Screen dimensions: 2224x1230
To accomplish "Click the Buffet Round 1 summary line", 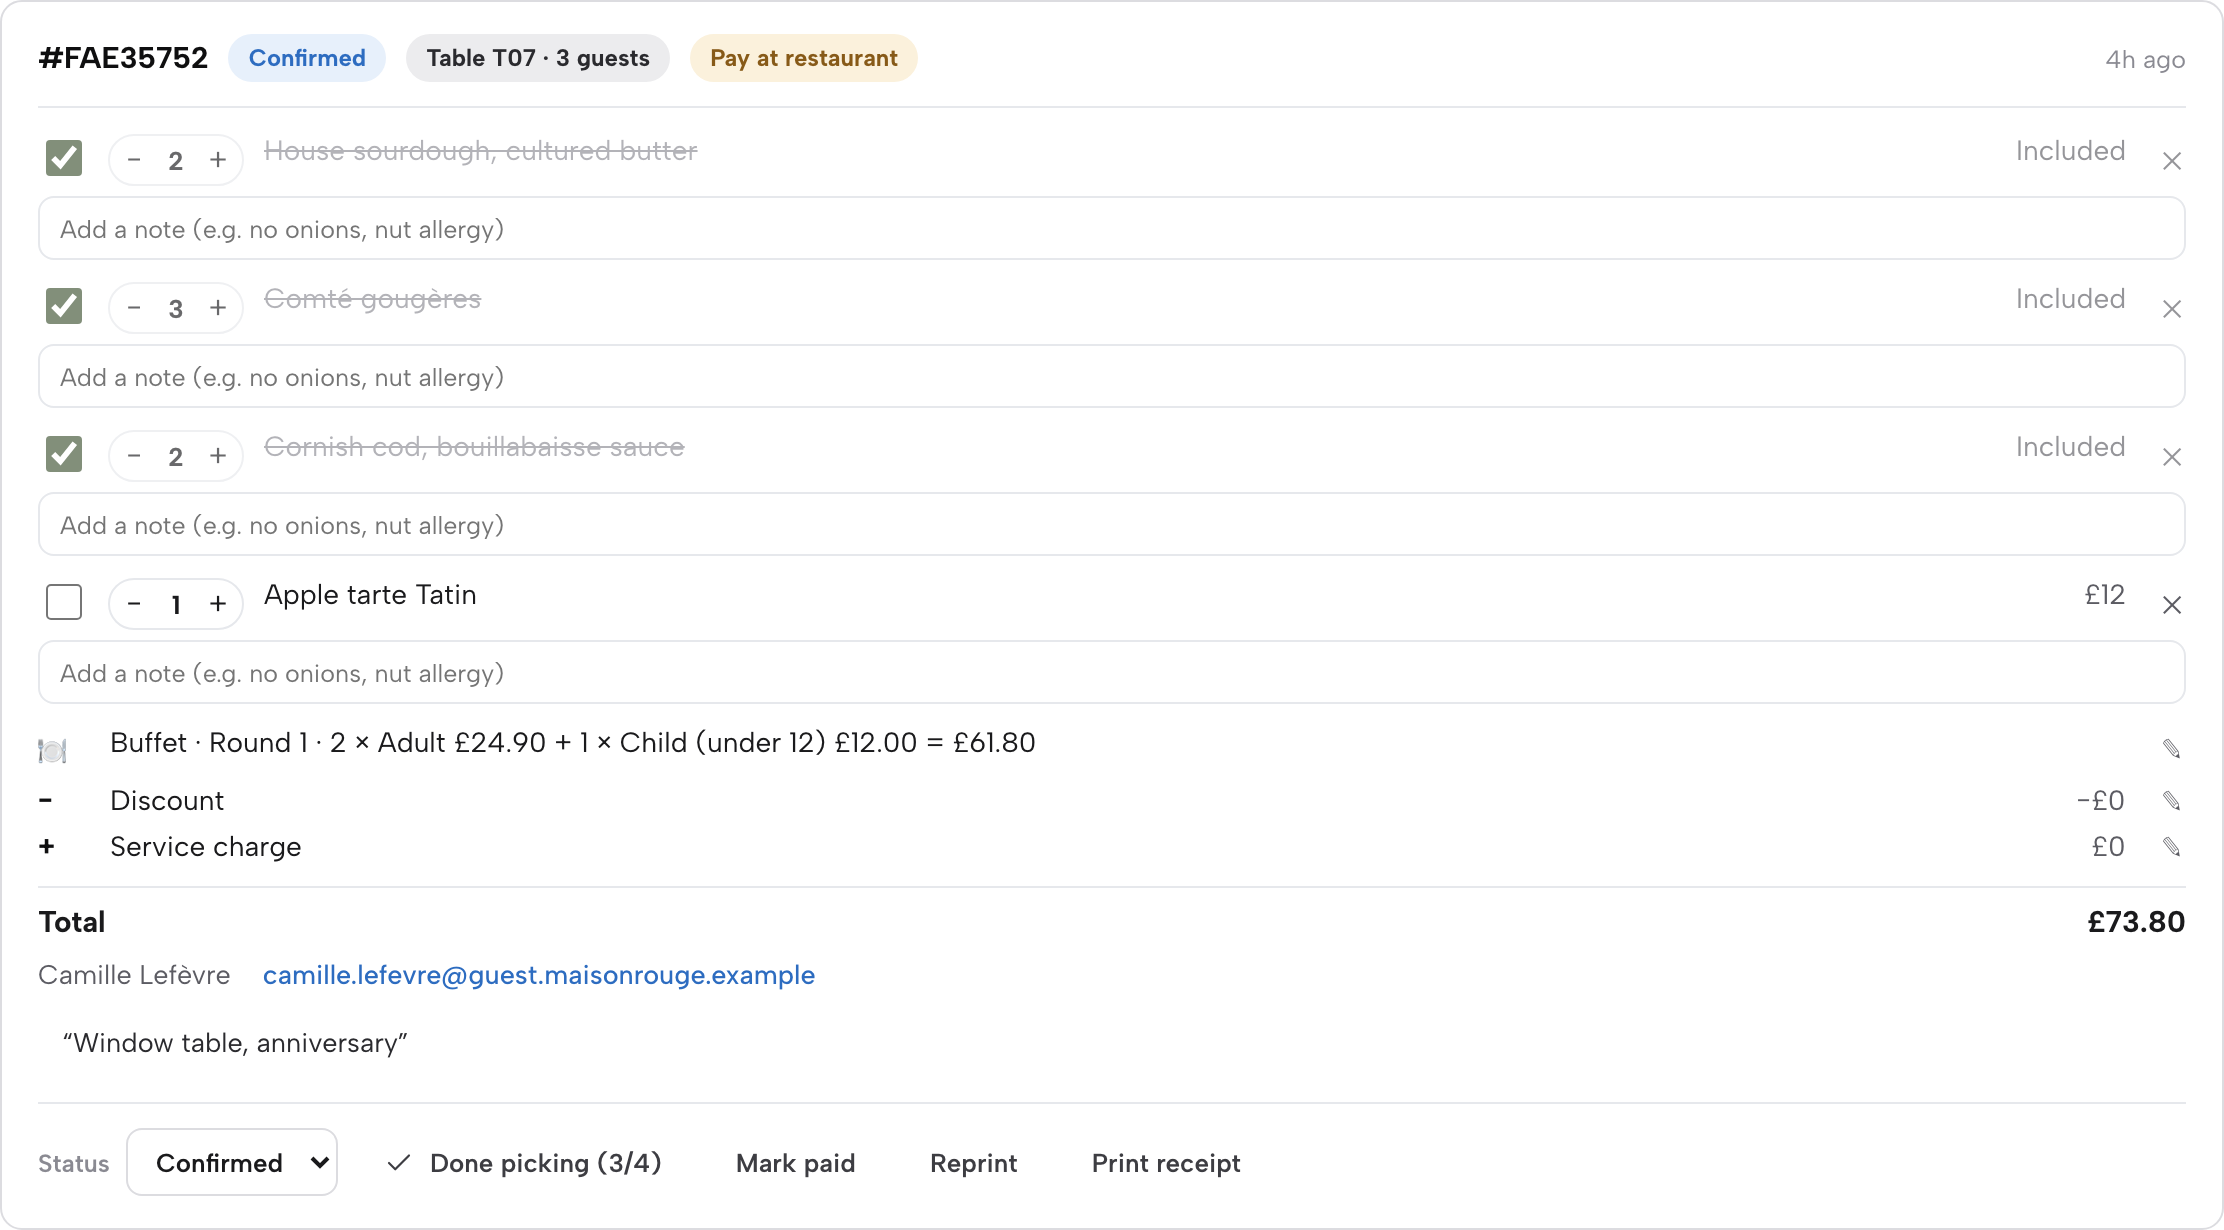I will 573,743.
